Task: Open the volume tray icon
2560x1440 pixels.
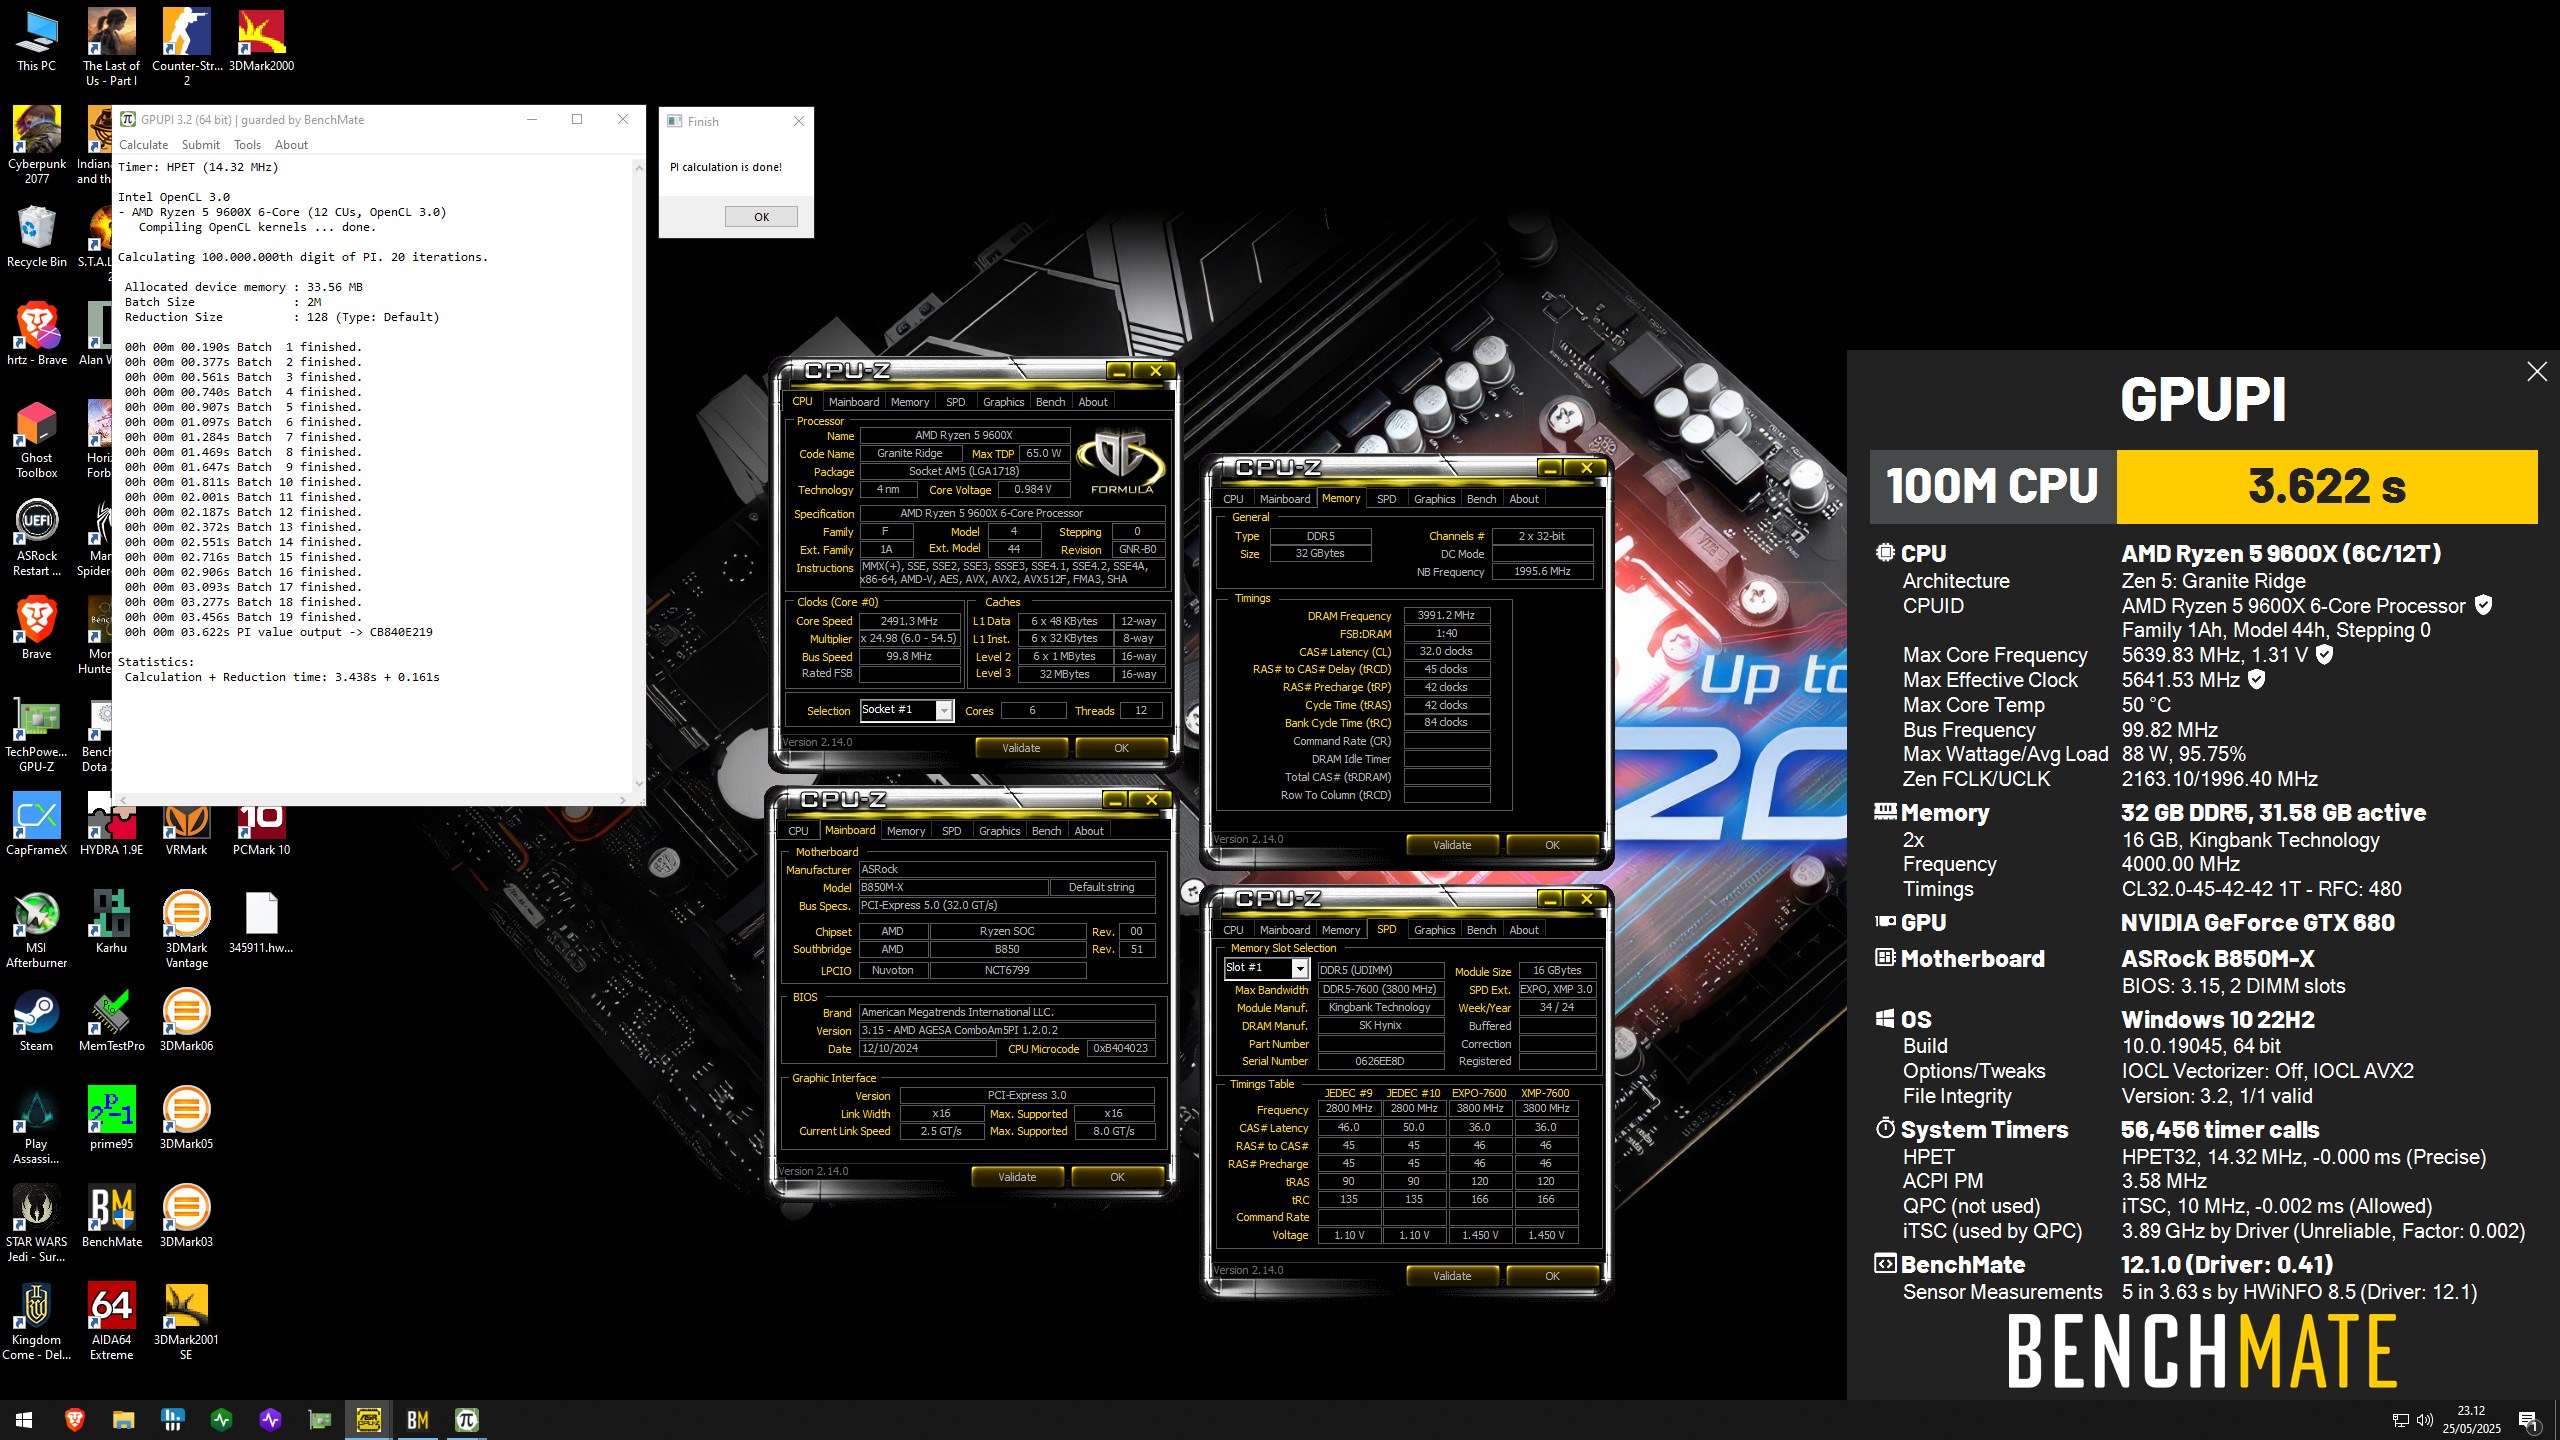Action: click(x=2425, y=1420)
